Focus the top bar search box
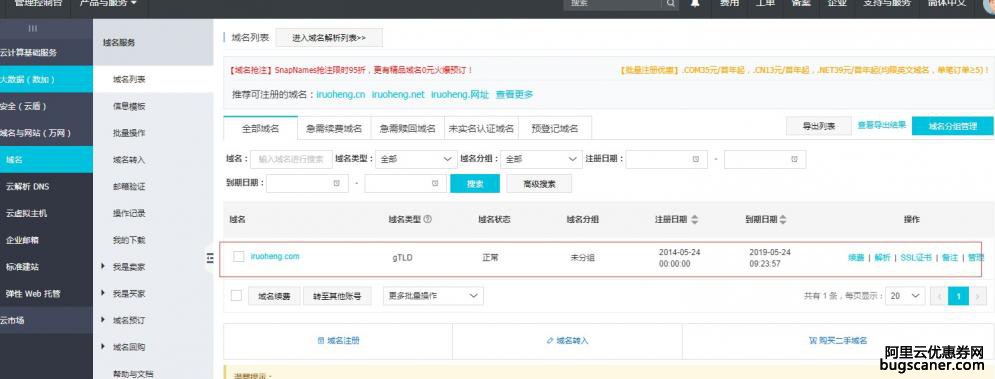995x379 pixels. click(x=614, y=4)
